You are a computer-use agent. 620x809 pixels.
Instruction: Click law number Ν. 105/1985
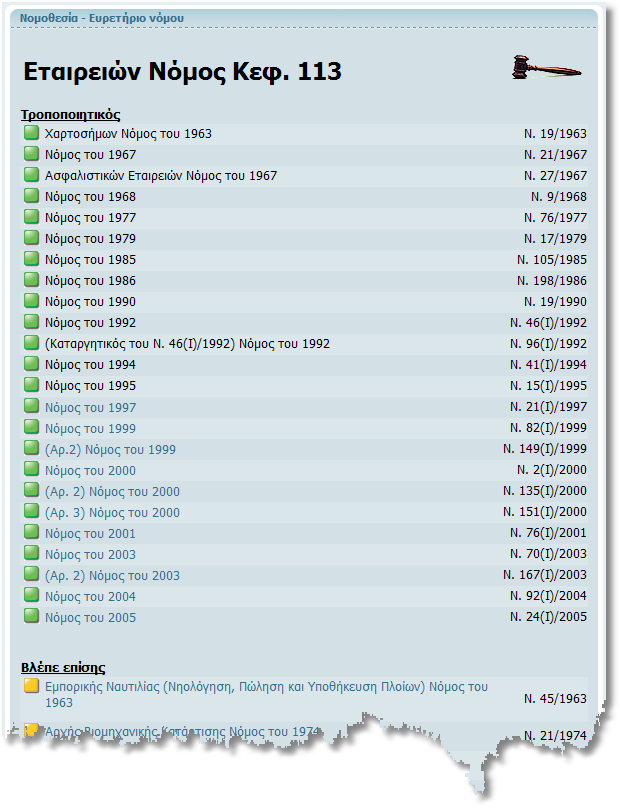click(552, 260)
